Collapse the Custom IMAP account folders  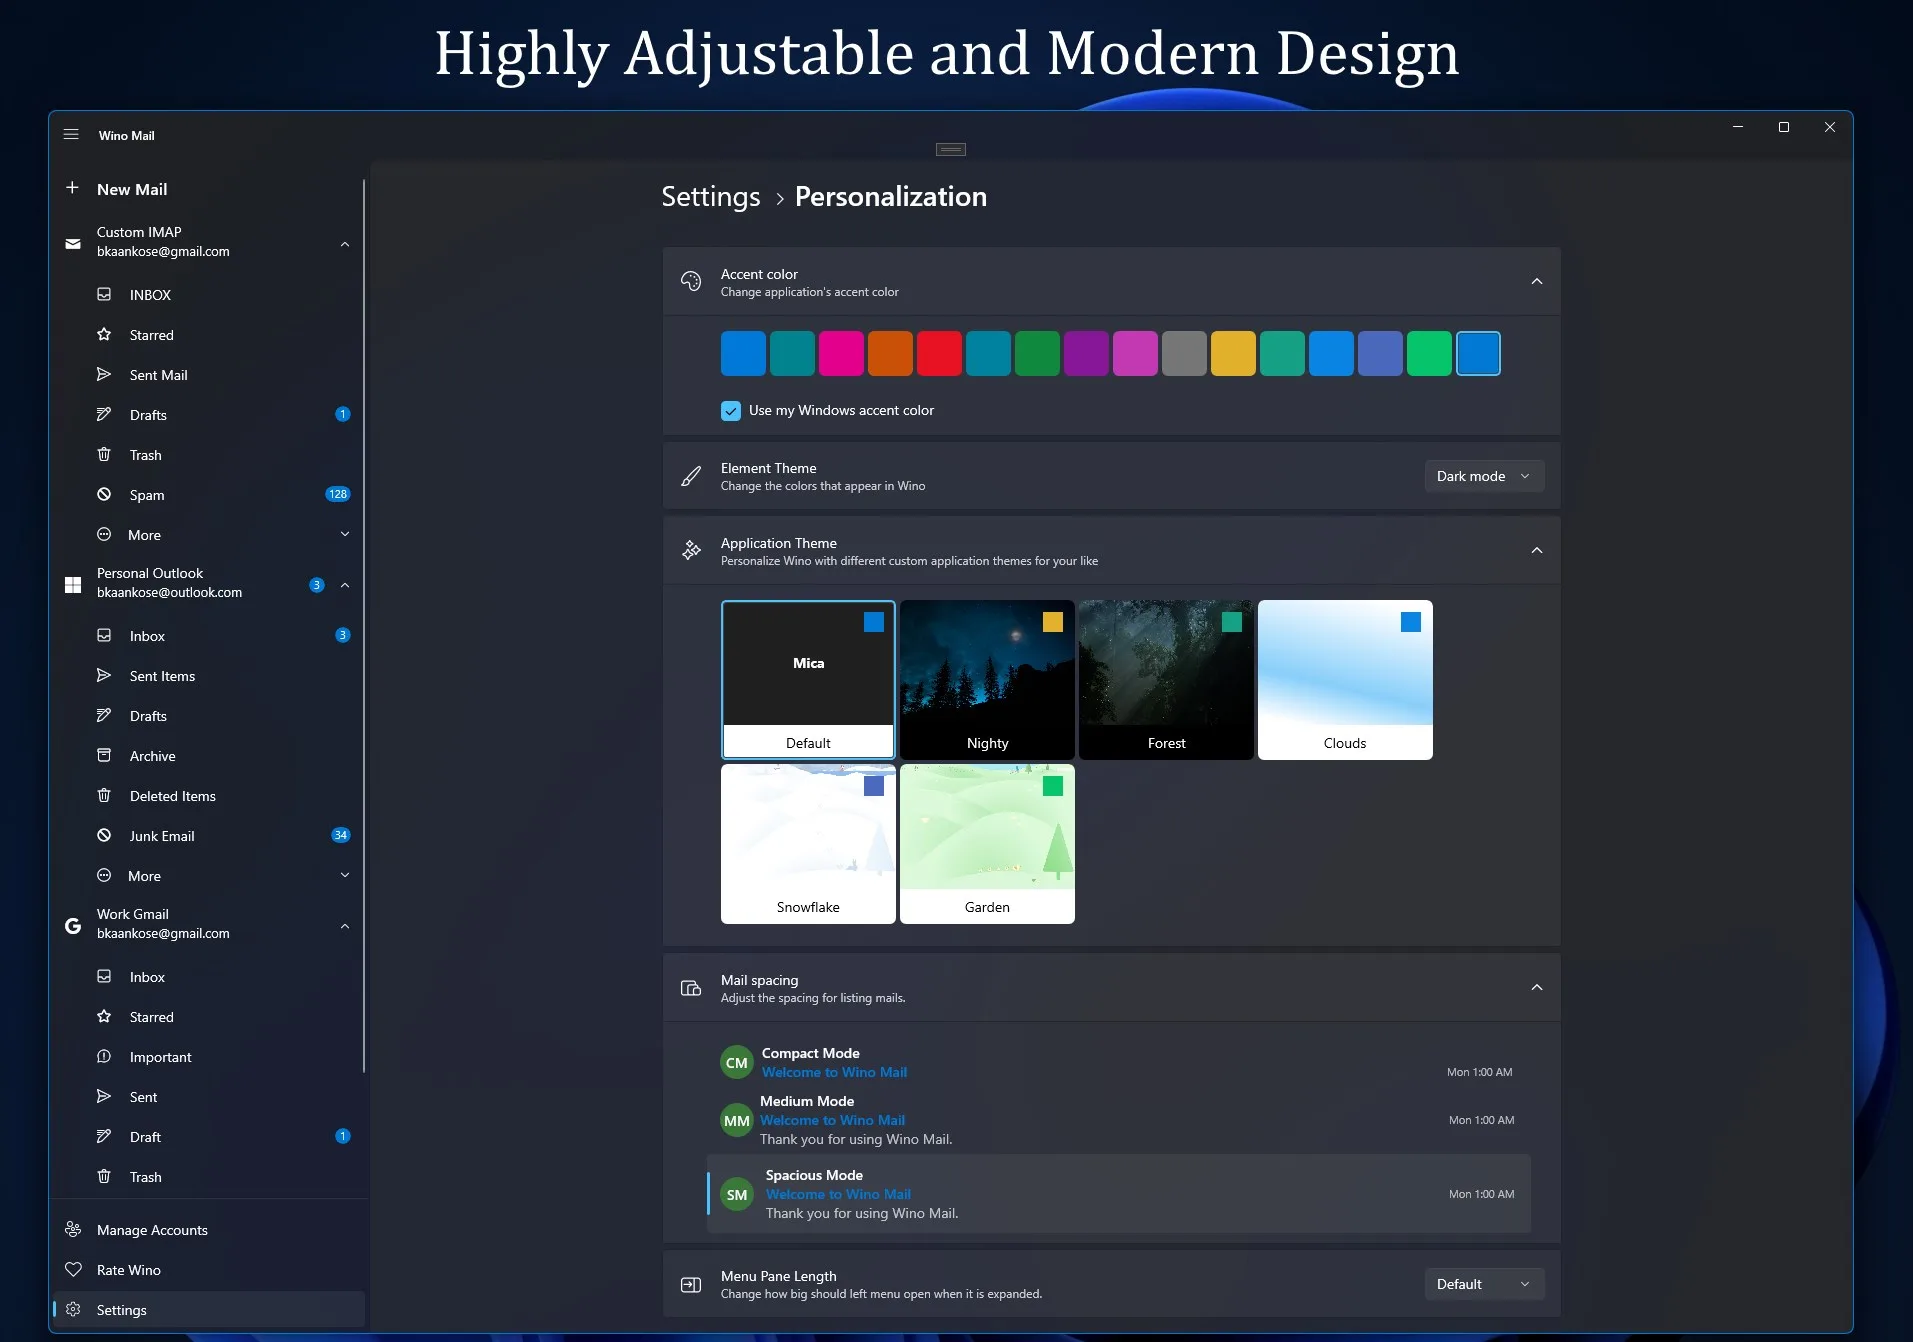[345, 244]
